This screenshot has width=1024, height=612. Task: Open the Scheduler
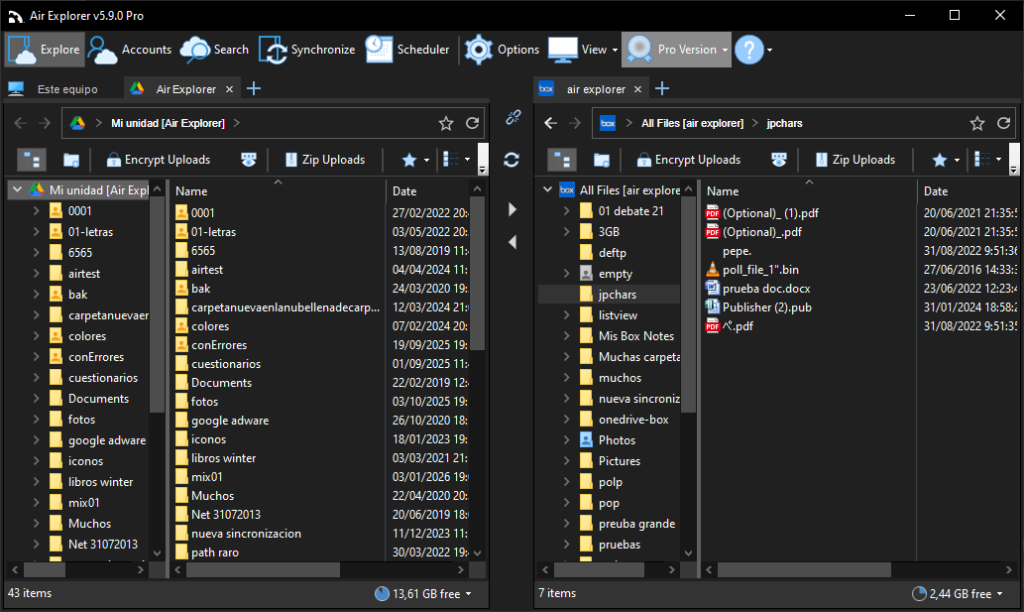[408, 50]
